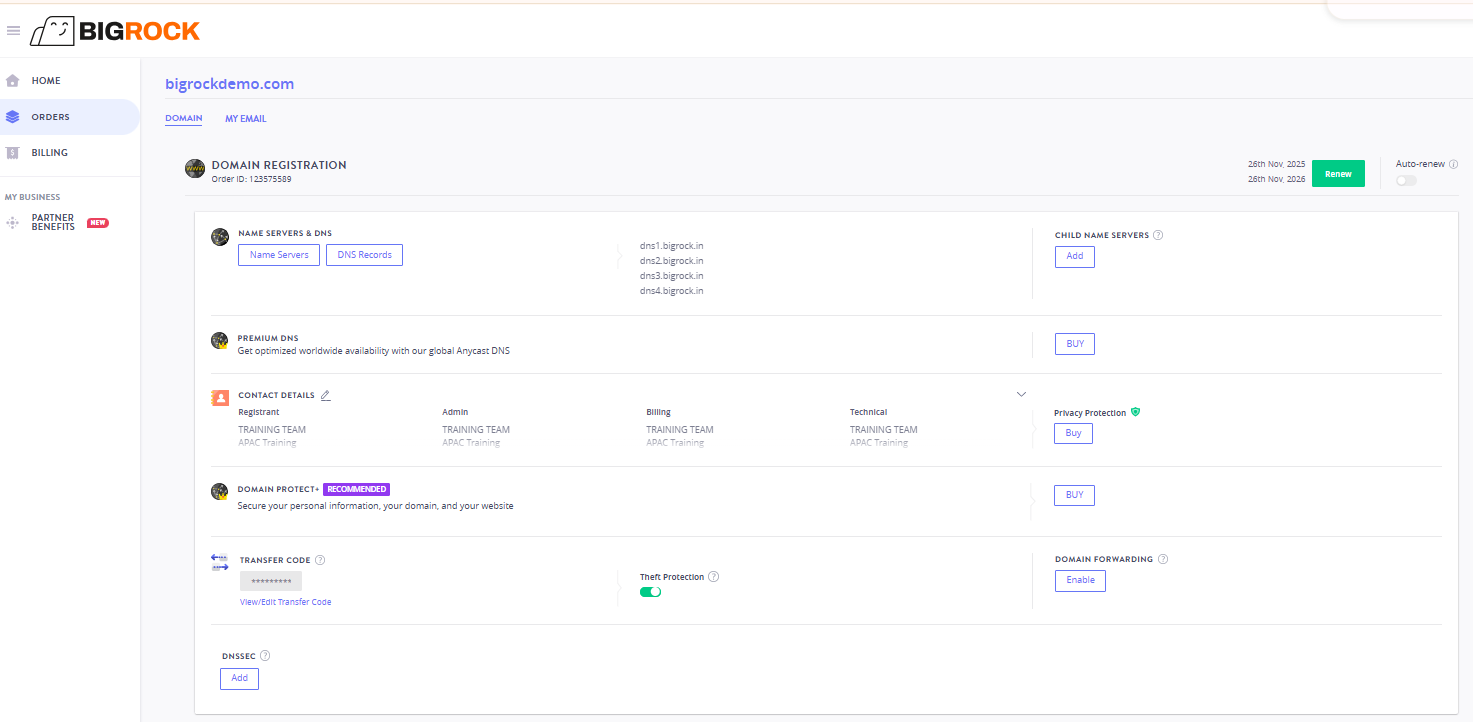Click the bigrockdemo.com domain title
Screen dimensions: 1473x722
pyautogui.click(x=230, y=84)
